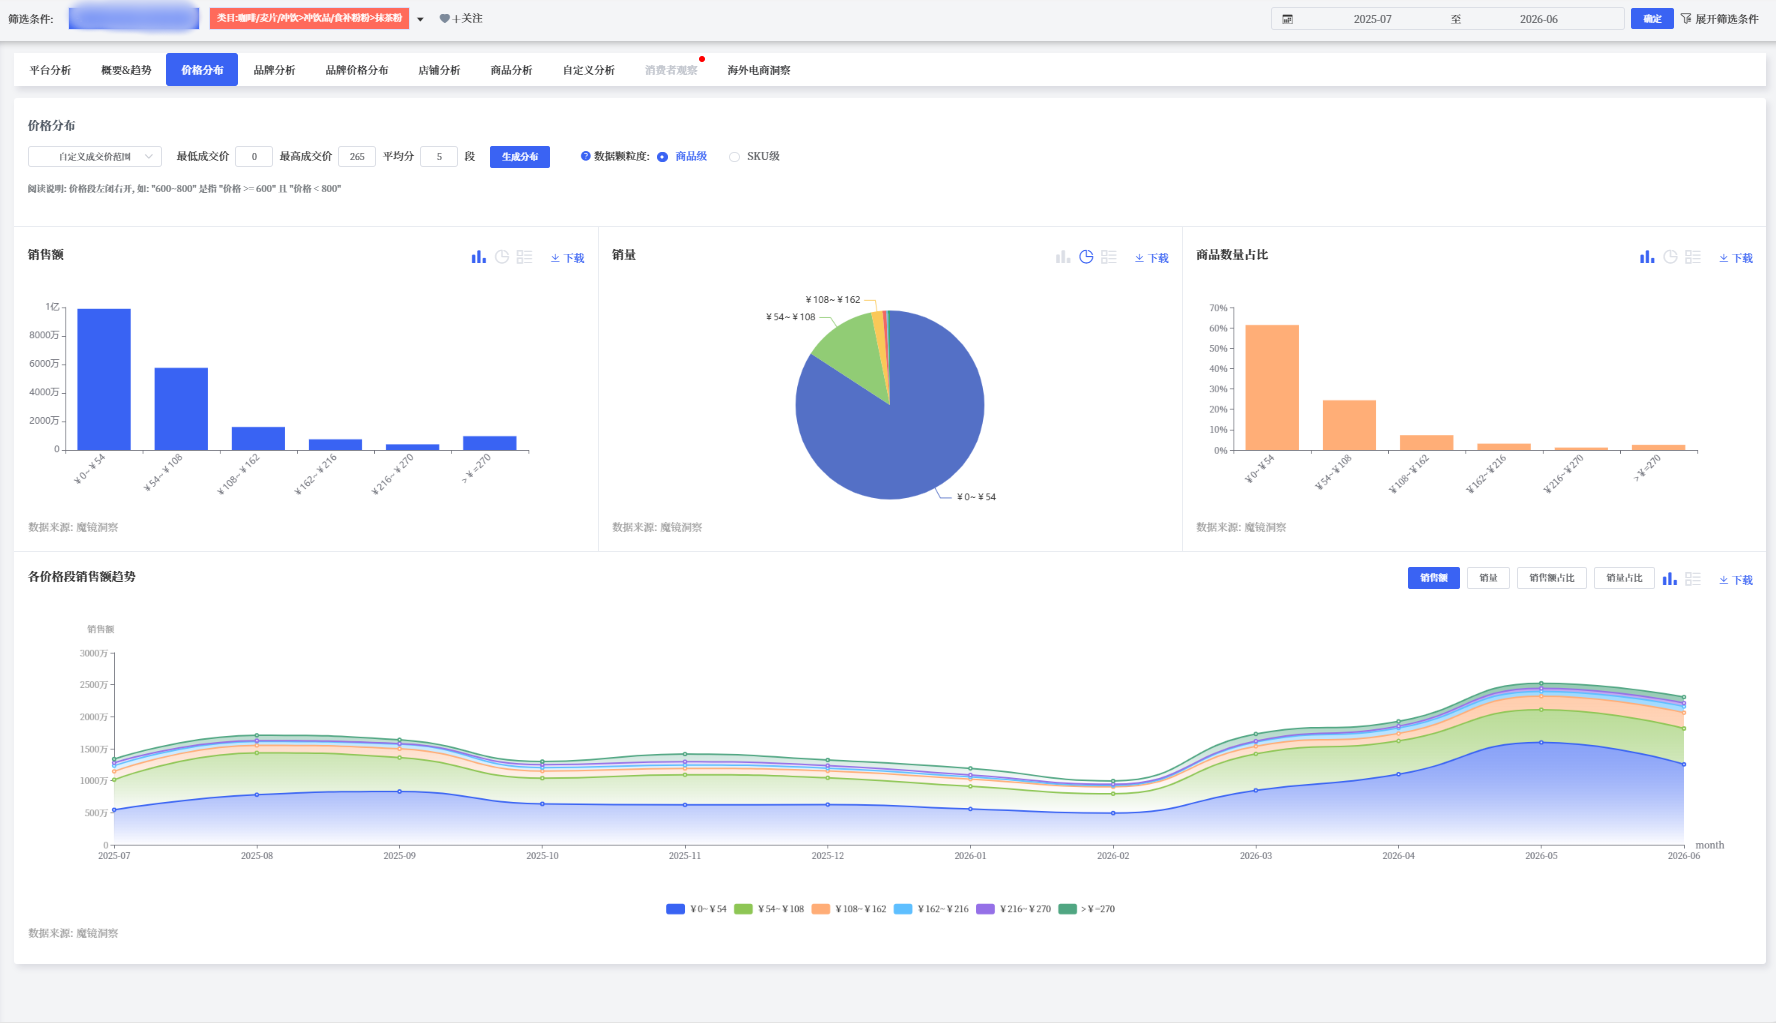Screen dimensions: 1776x1023
Task: Switch to the 品牌分析 tab
Action: point(274,70)
